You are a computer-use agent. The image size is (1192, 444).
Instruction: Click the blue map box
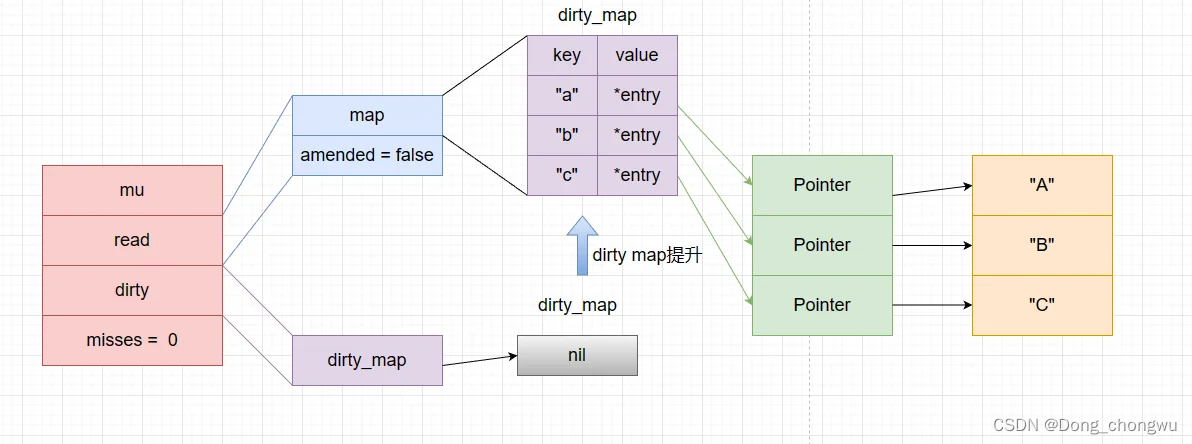point(367,116)
